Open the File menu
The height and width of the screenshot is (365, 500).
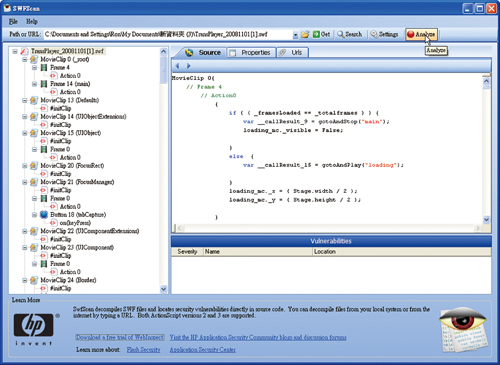point(13,22)
